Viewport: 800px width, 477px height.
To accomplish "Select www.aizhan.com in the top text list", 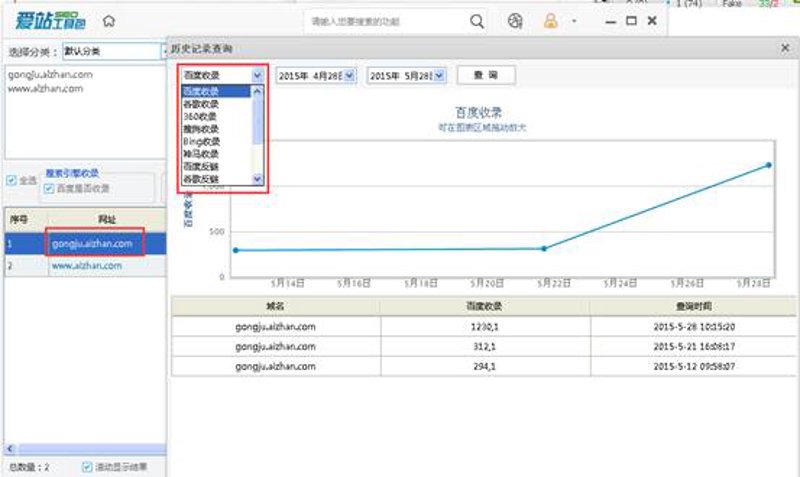I will [x=45, y=89].
